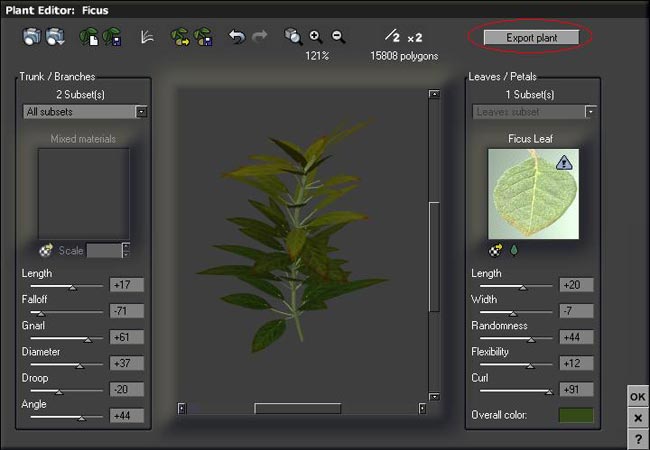Screen dimensions: 650x450
Task: Click second plant icon with blue disk
Action: point(204,36)
